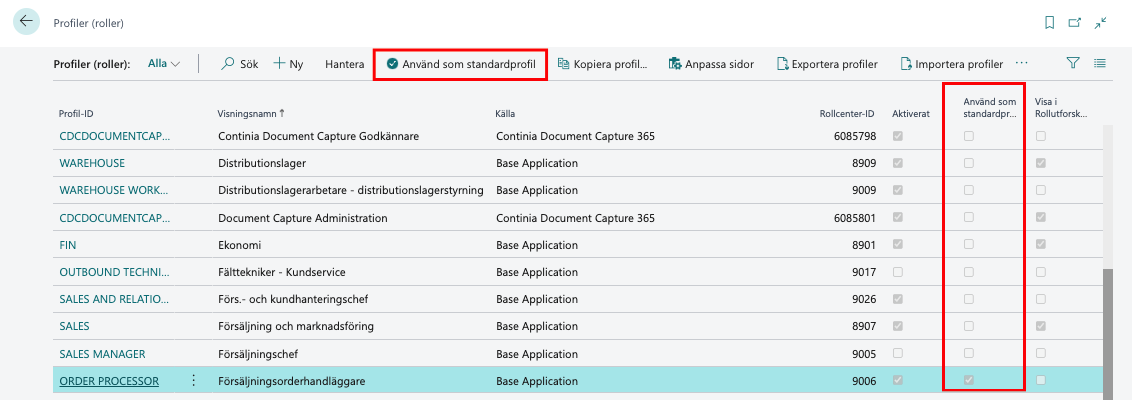Image resolution: width=1132 pixels, height=400 pixels.
Task: Click the back arrow button
Action: [25, 22]
